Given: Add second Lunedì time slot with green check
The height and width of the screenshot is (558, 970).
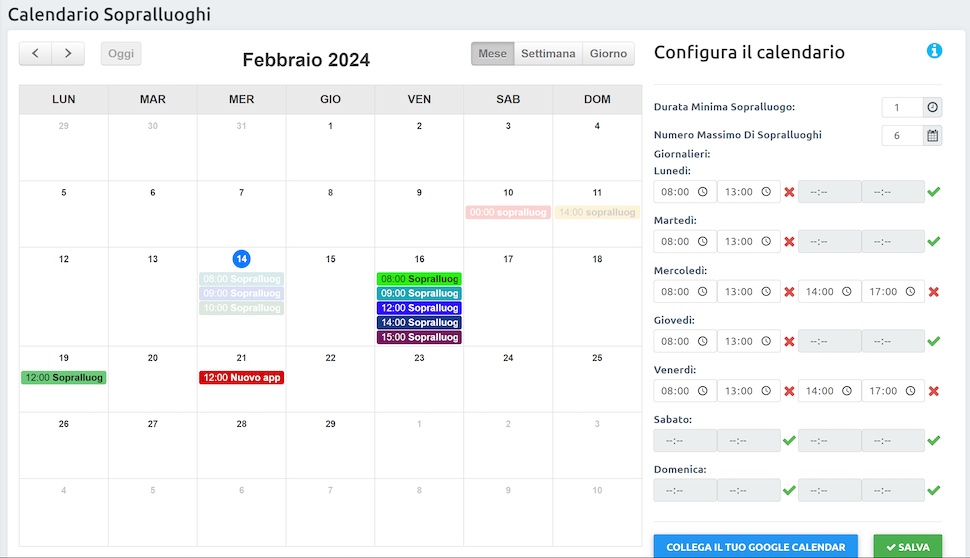Looking at the screenshot, I should [934, 192].
